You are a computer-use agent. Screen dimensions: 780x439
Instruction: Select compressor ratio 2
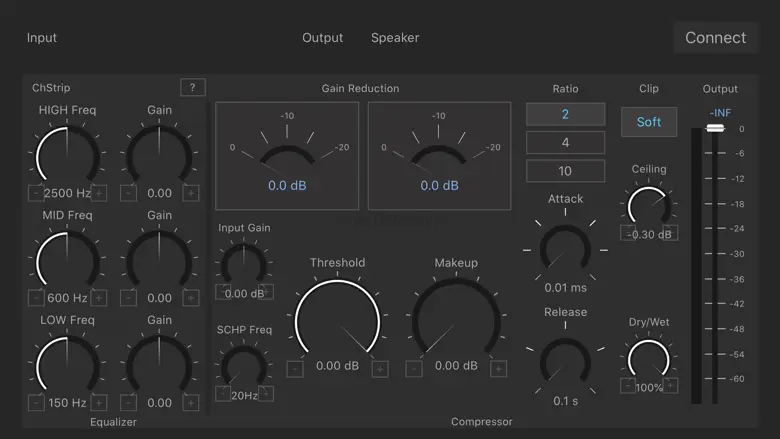click(565, 114)
